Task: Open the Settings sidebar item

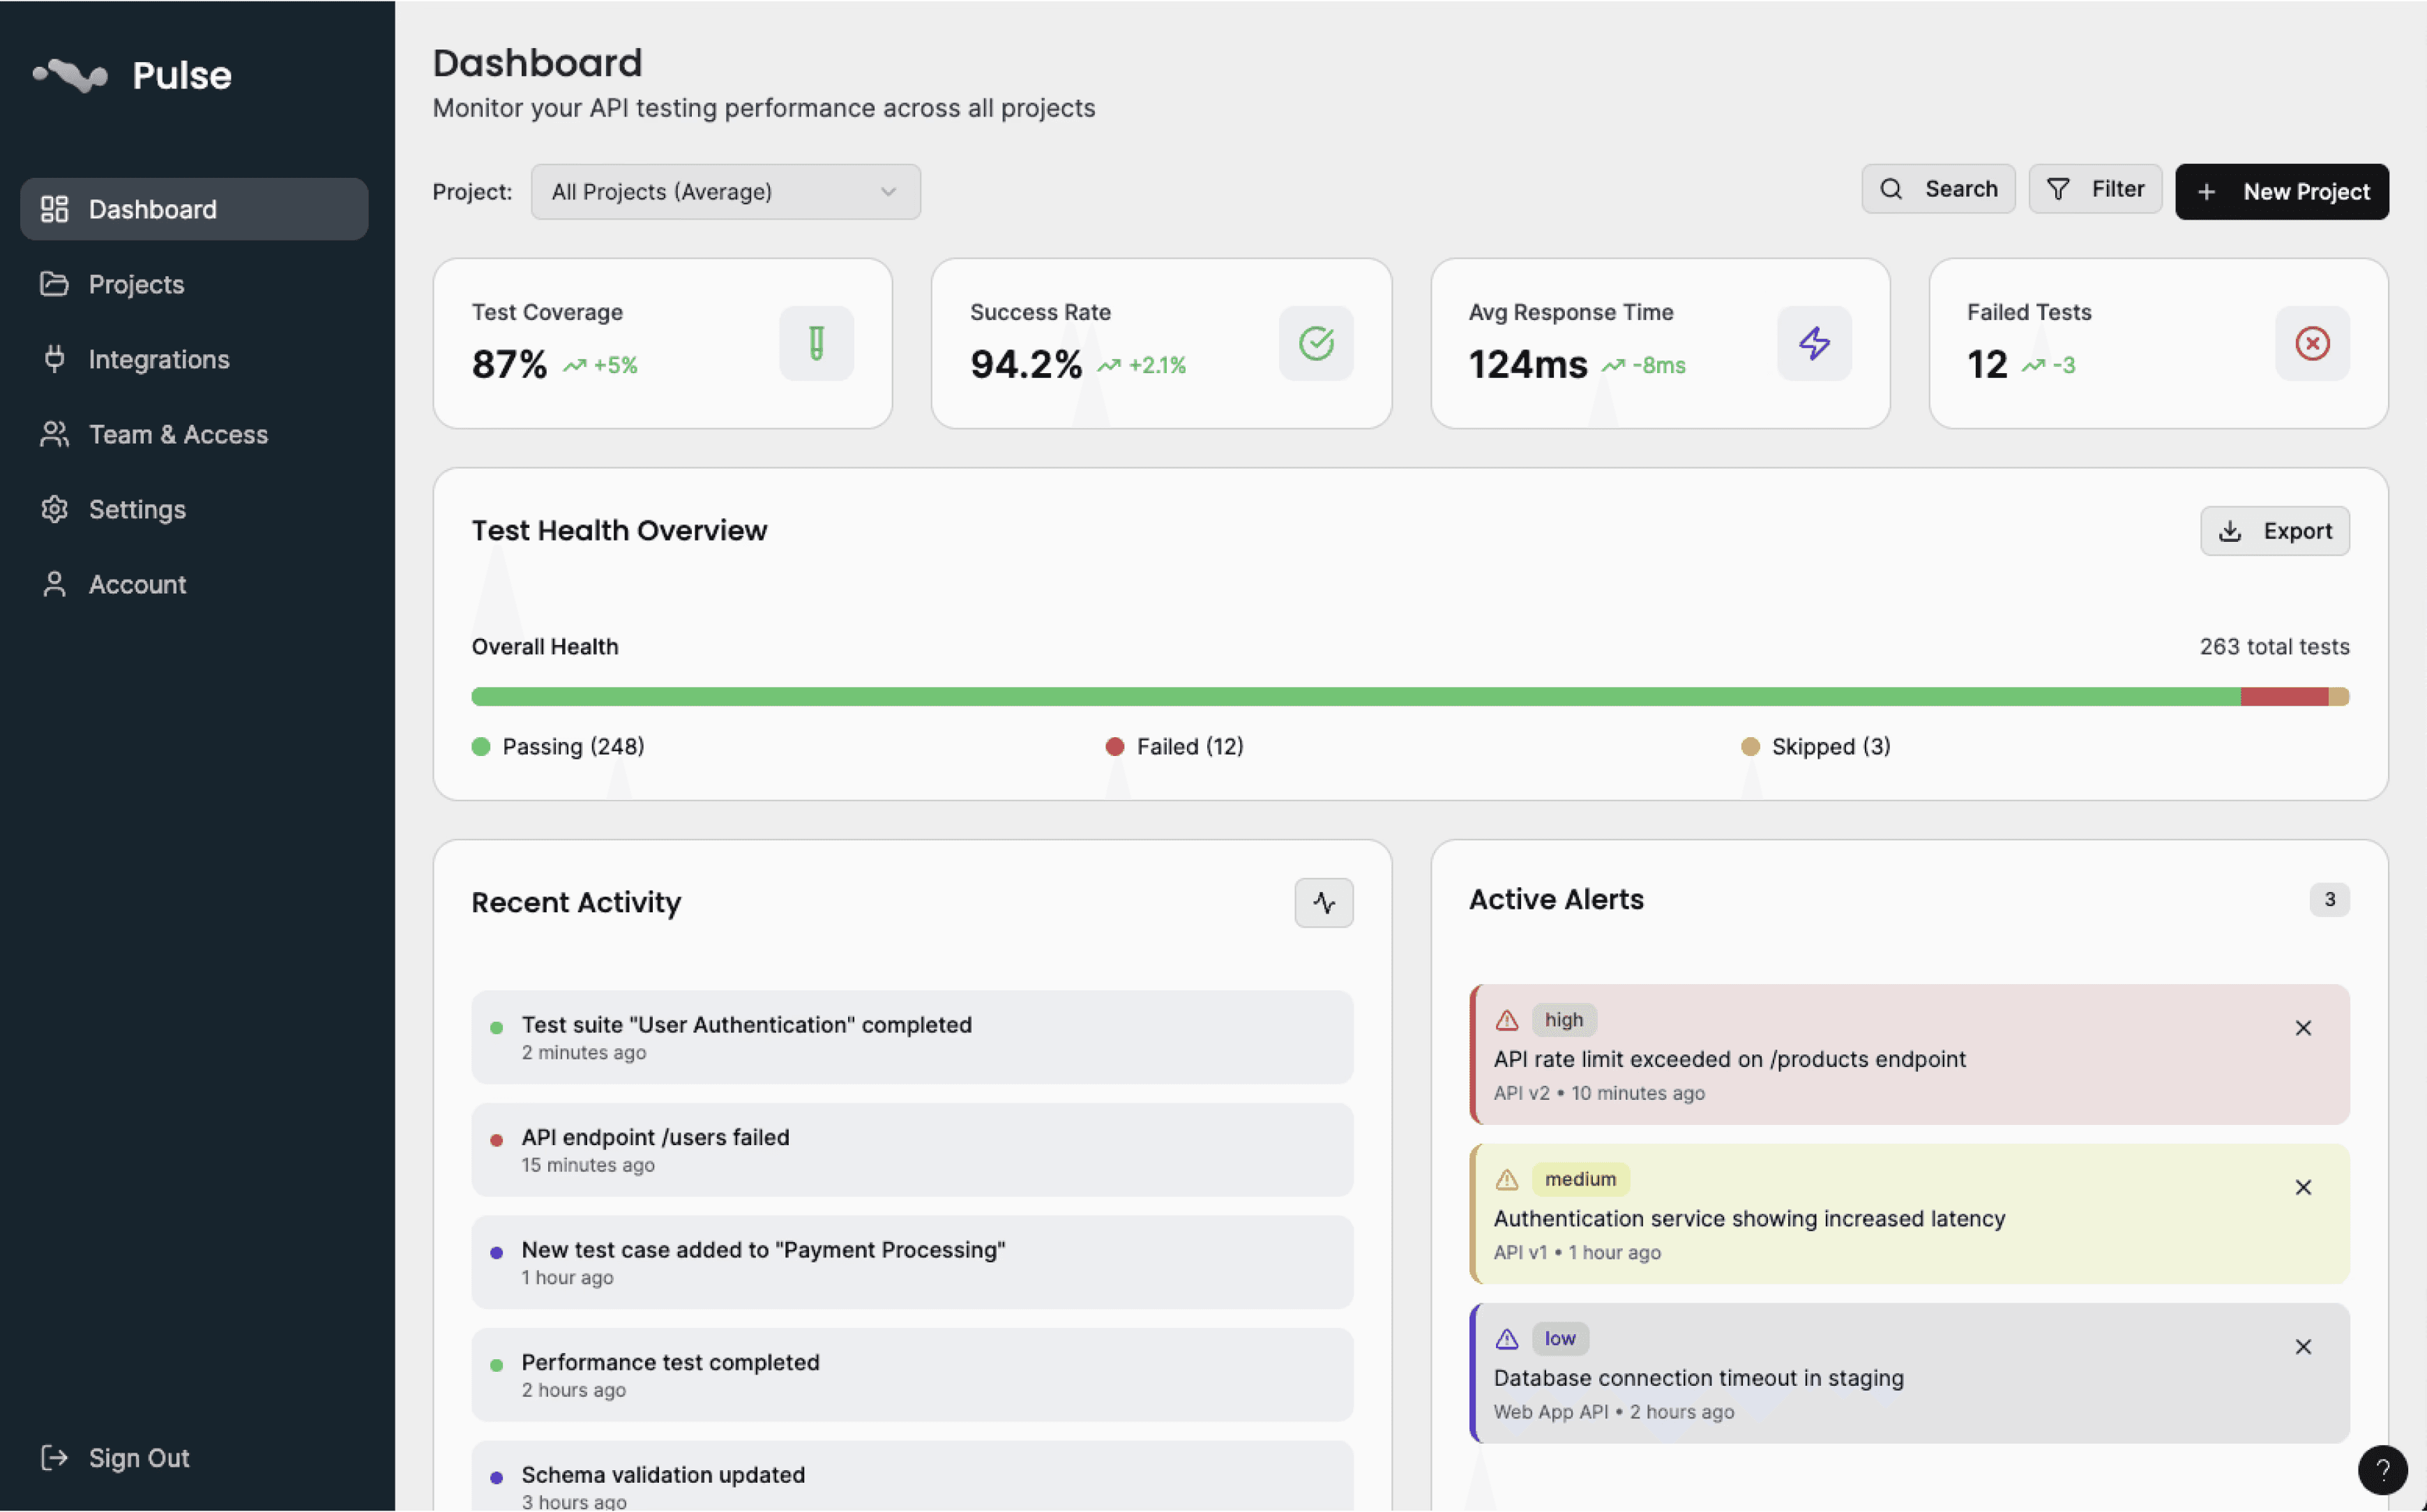Action: [x=137, y=509]
